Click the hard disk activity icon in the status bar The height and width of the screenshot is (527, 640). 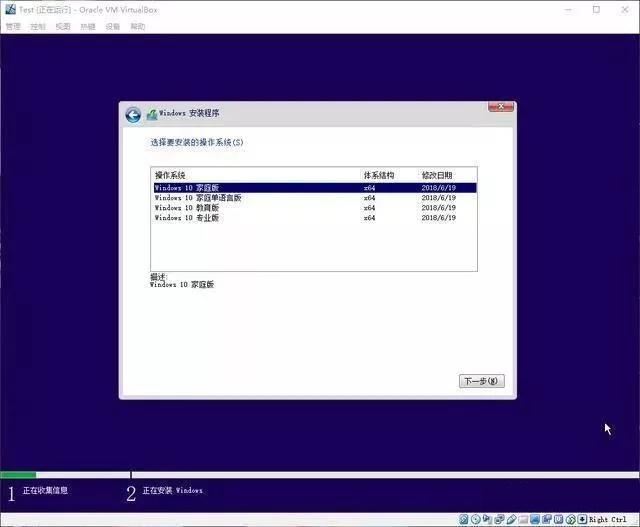point(464,519)
